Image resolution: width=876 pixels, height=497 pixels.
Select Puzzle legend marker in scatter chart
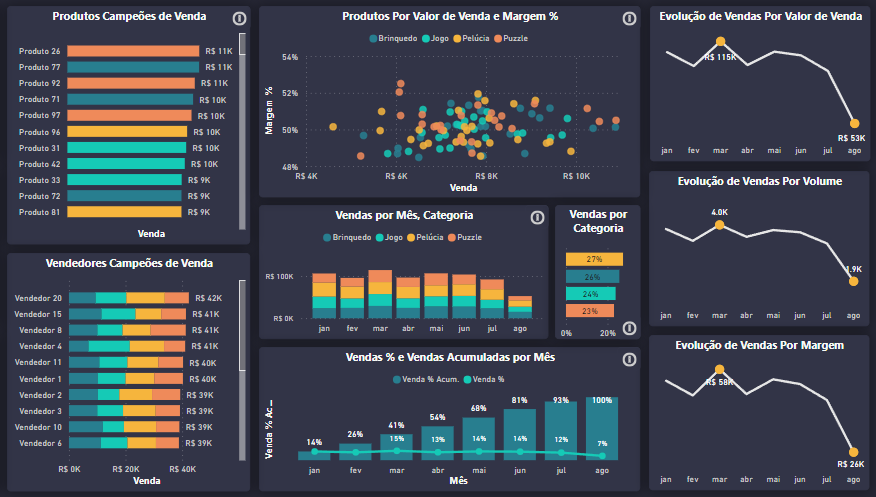(497, 38)
